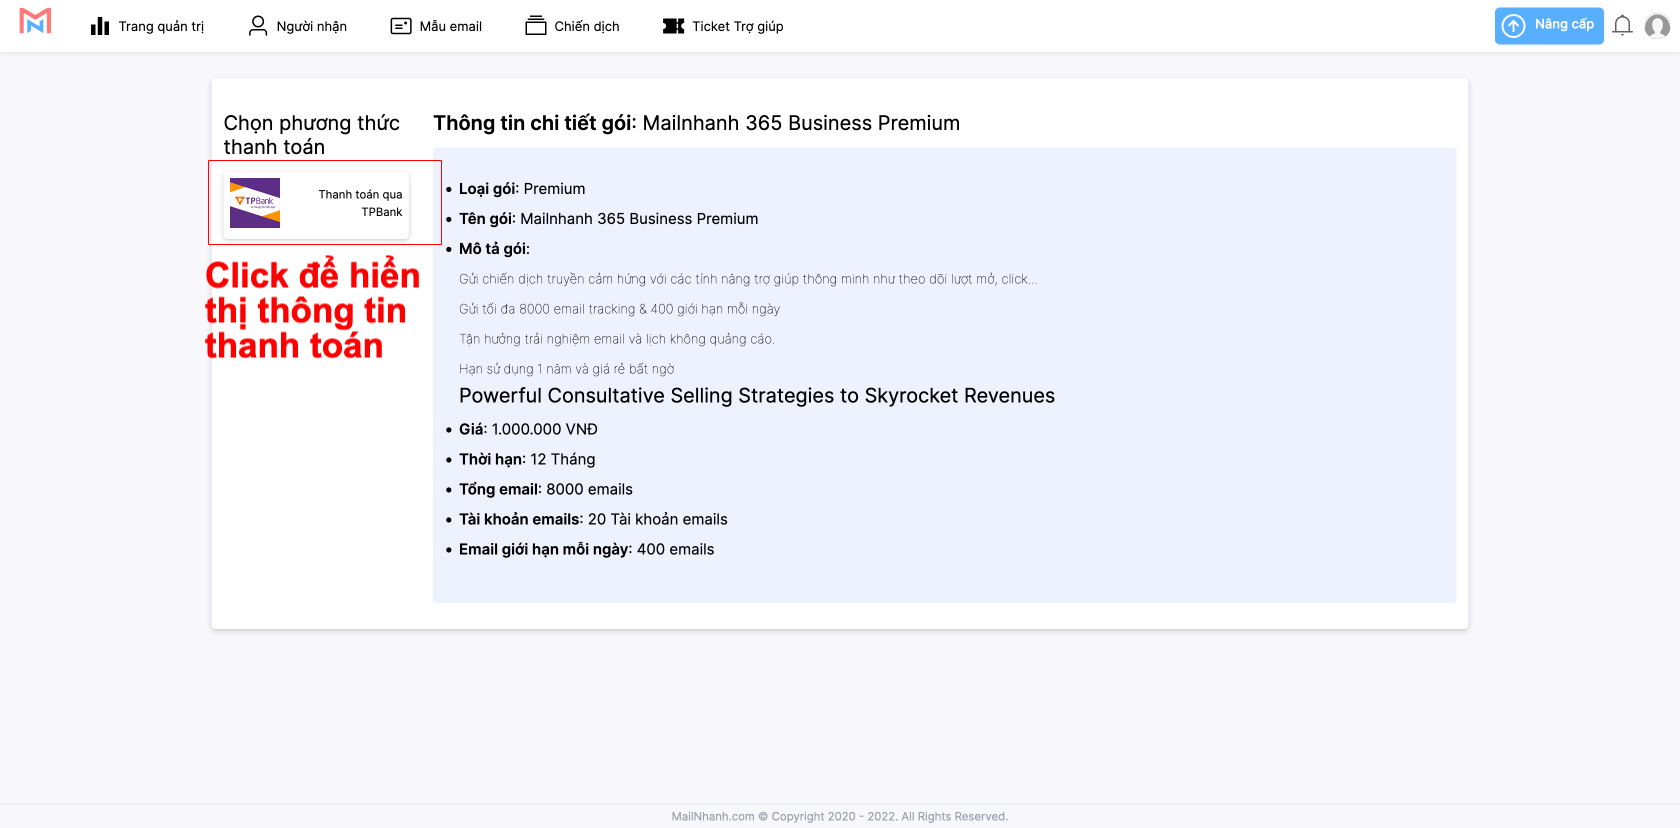The height and width of the screenshot is (828, 1680).
Task: Click the email template card icon
Action: (401, 26)
